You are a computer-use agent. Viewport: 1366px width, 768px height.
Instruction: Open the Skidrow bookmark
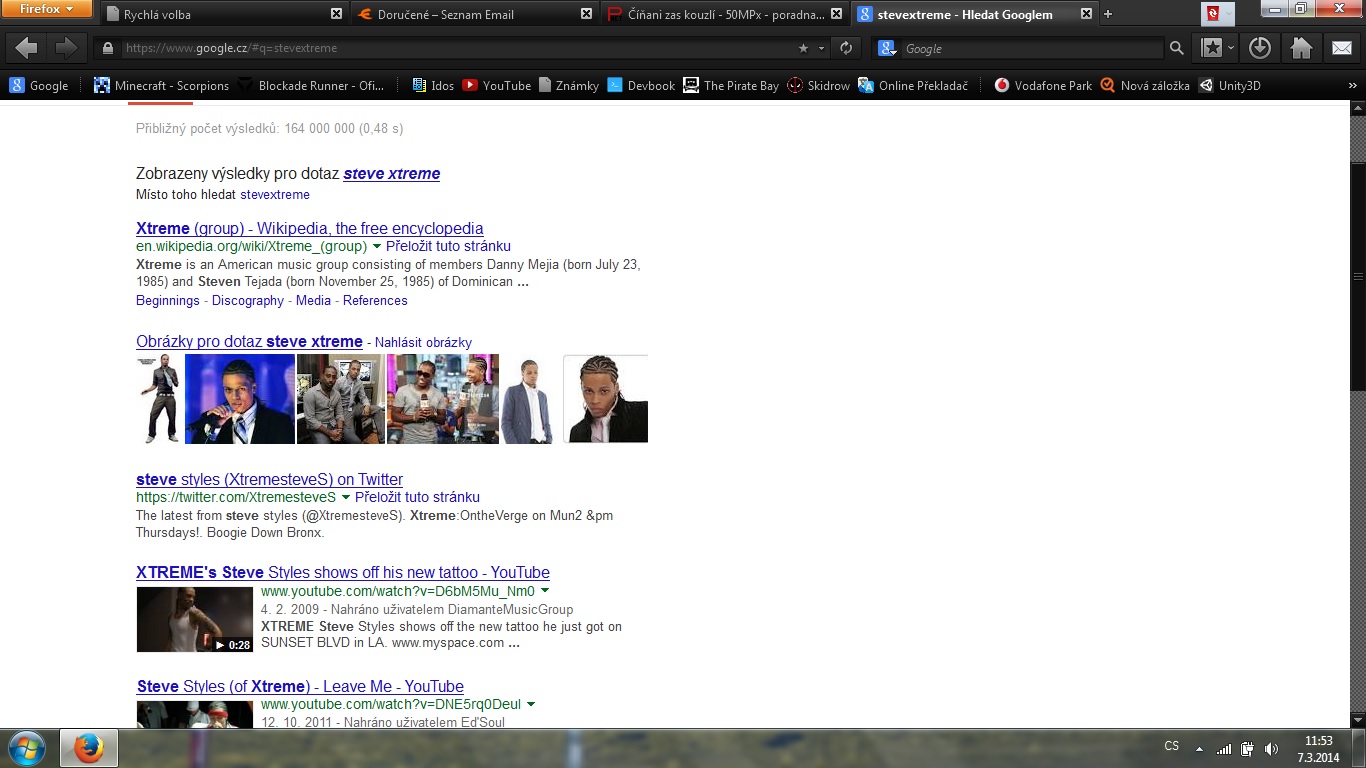pyautogui.click(x=818, y=86)
